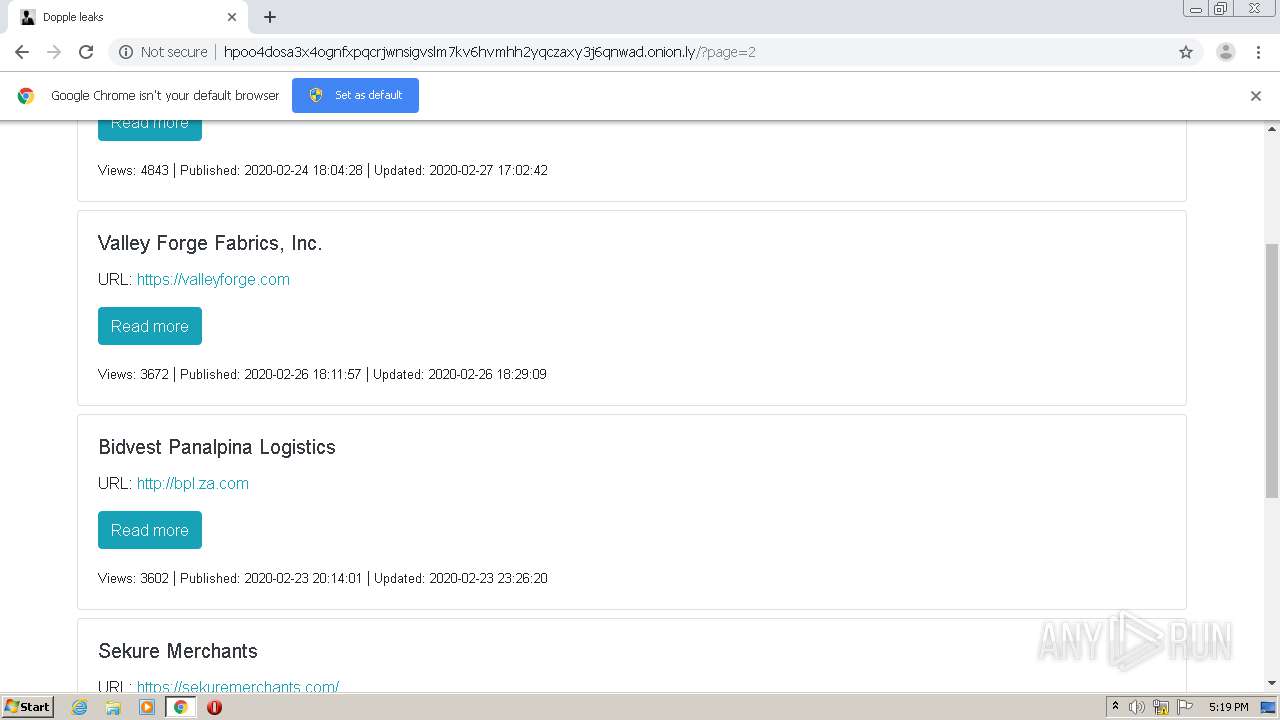Click the address bar URL
The height and width of the screenshot is (720, 1280).
coord(489,52)
